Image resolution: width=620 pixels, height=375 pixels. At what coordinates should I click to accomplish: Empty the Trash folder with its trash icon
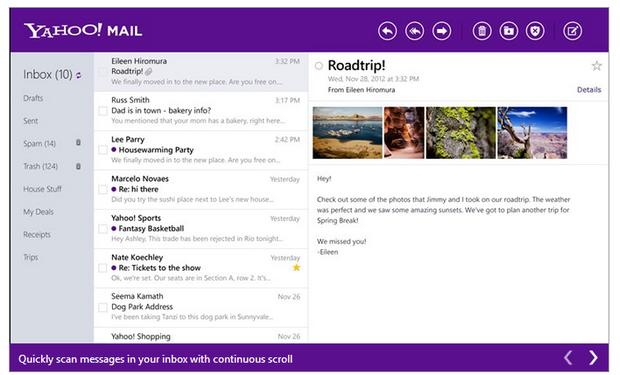pos(78,166)
